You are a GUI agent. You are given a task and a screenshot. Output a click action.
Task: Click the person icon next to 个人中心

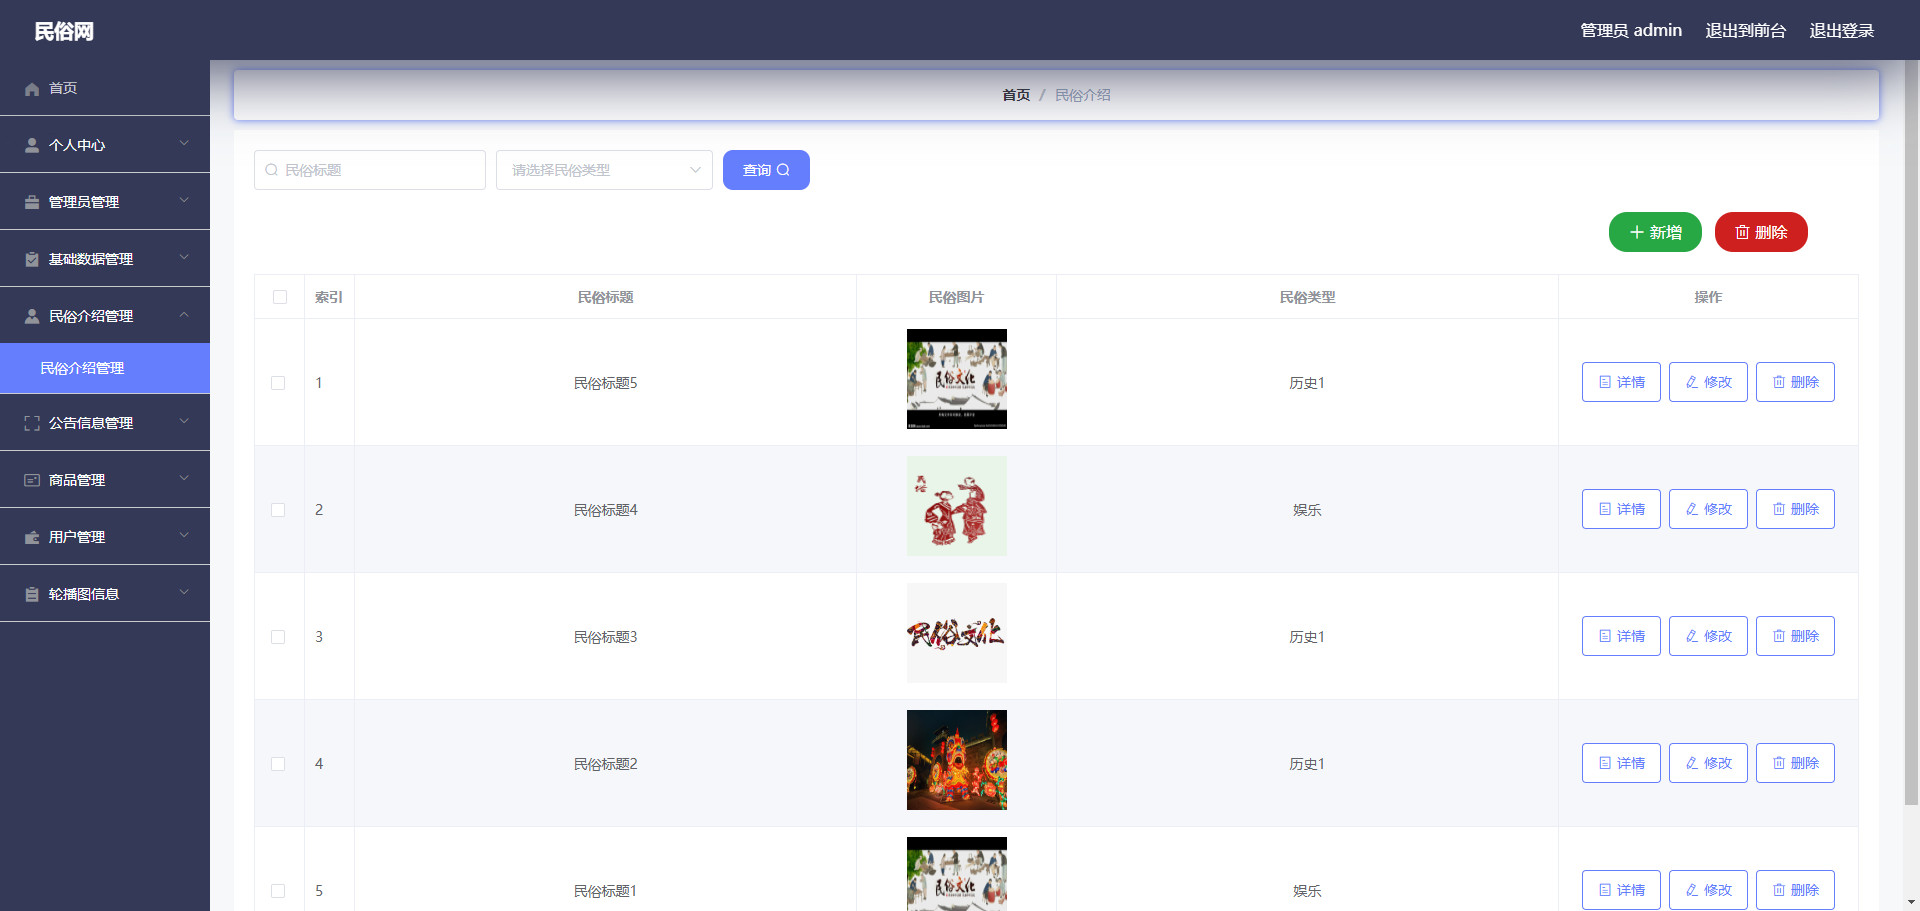tap(32, 145)
